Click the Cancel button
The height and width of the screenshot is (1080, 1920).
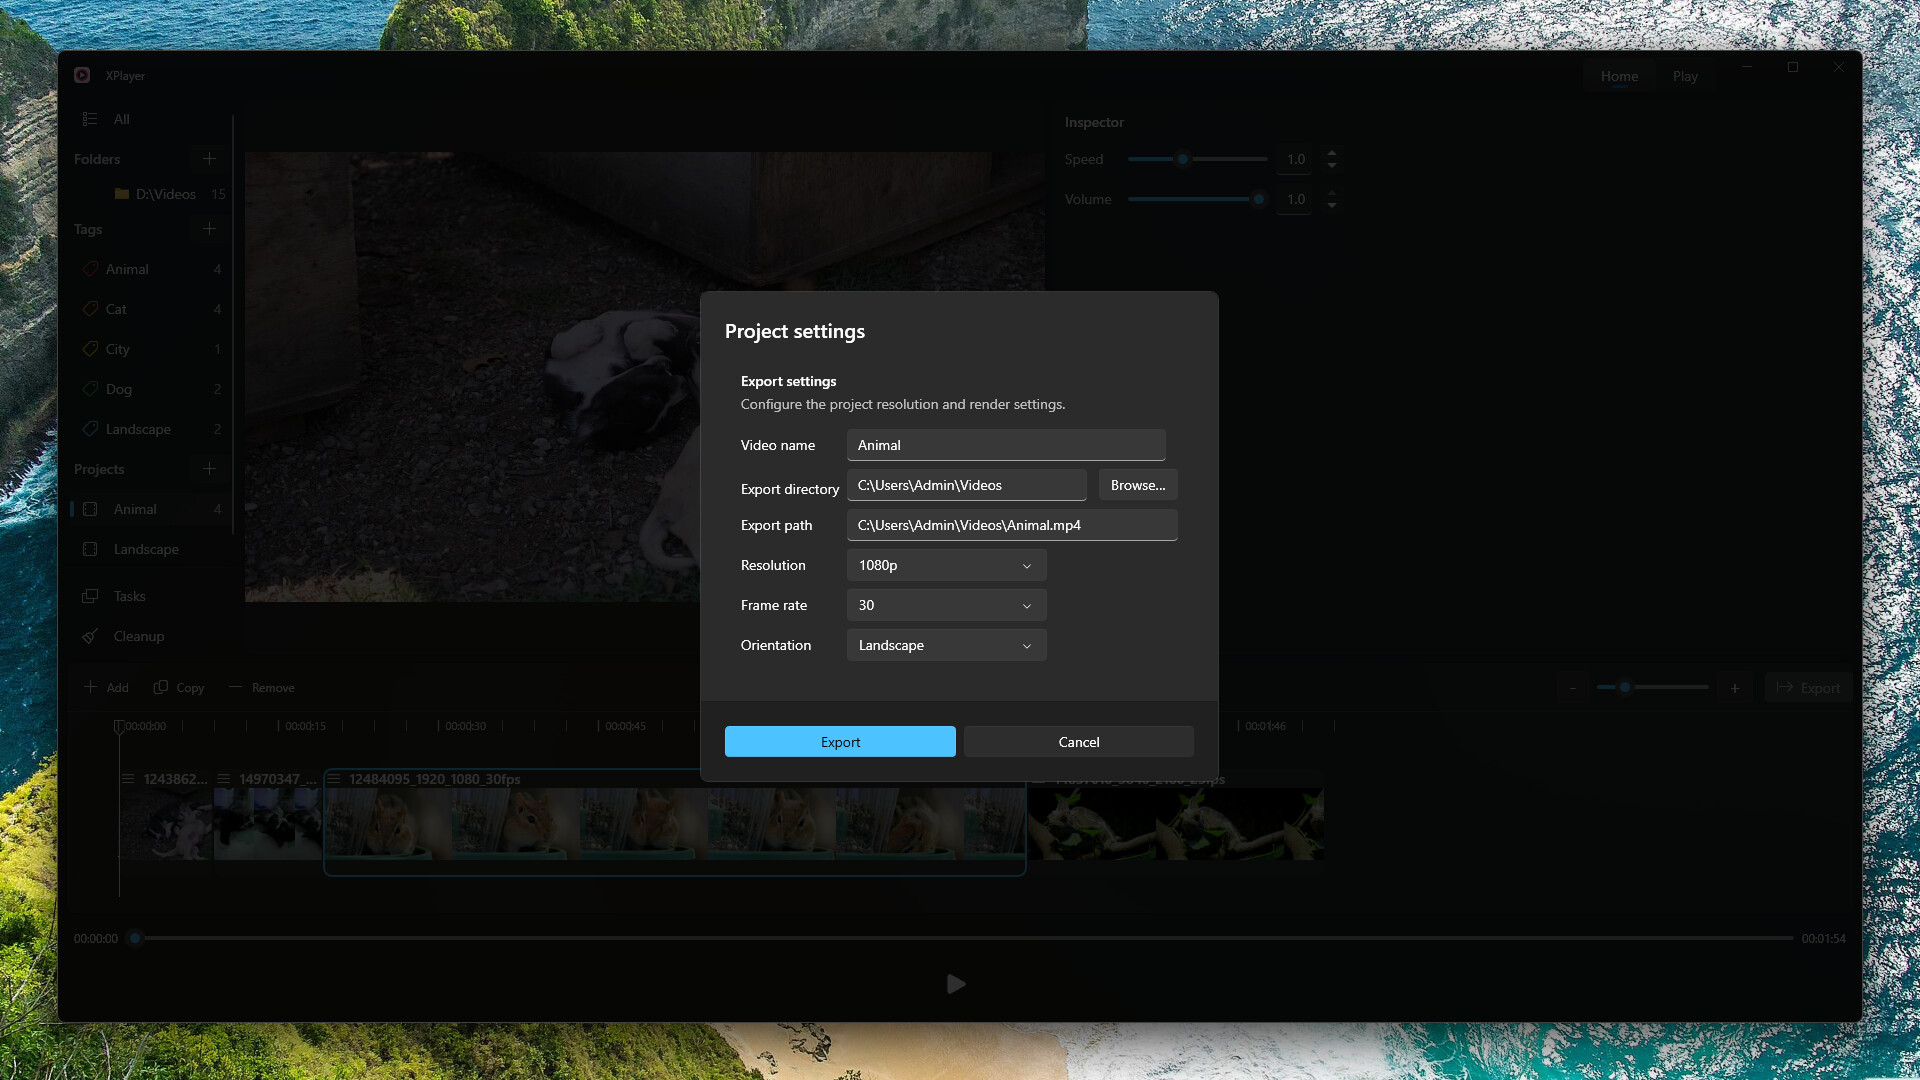1078,742
